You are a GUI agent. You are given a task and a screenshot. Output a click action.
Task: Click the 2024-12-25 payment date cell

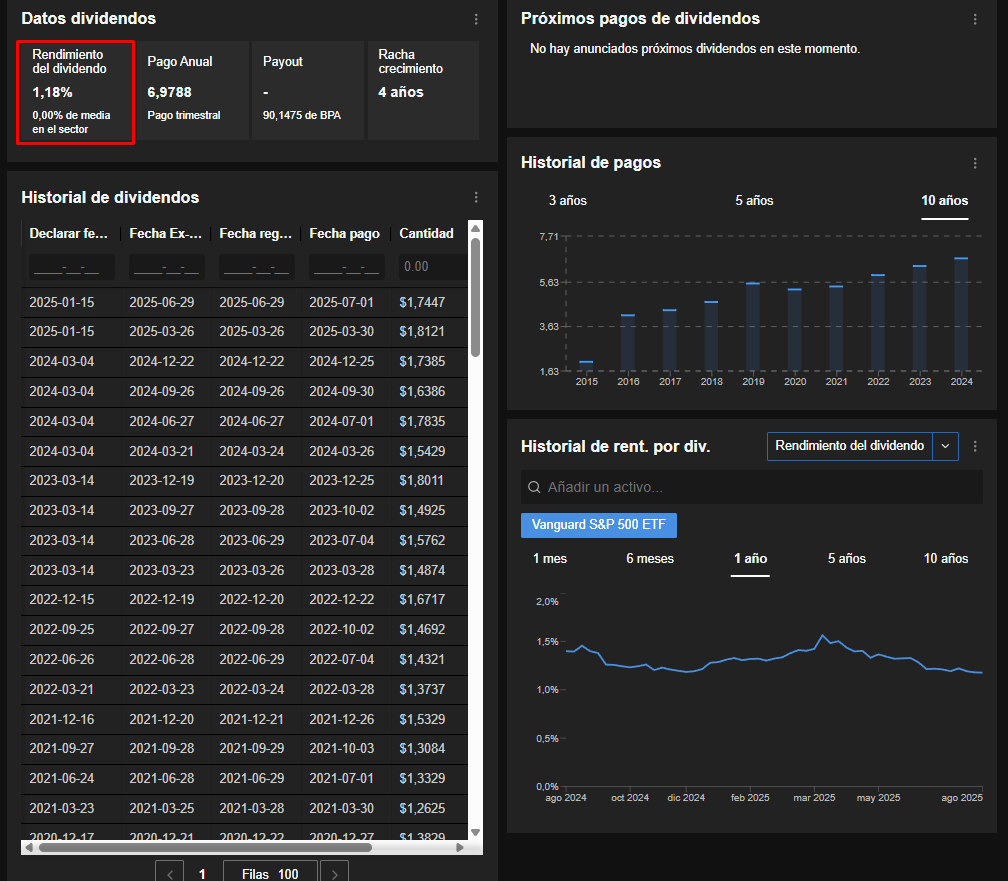342,361
